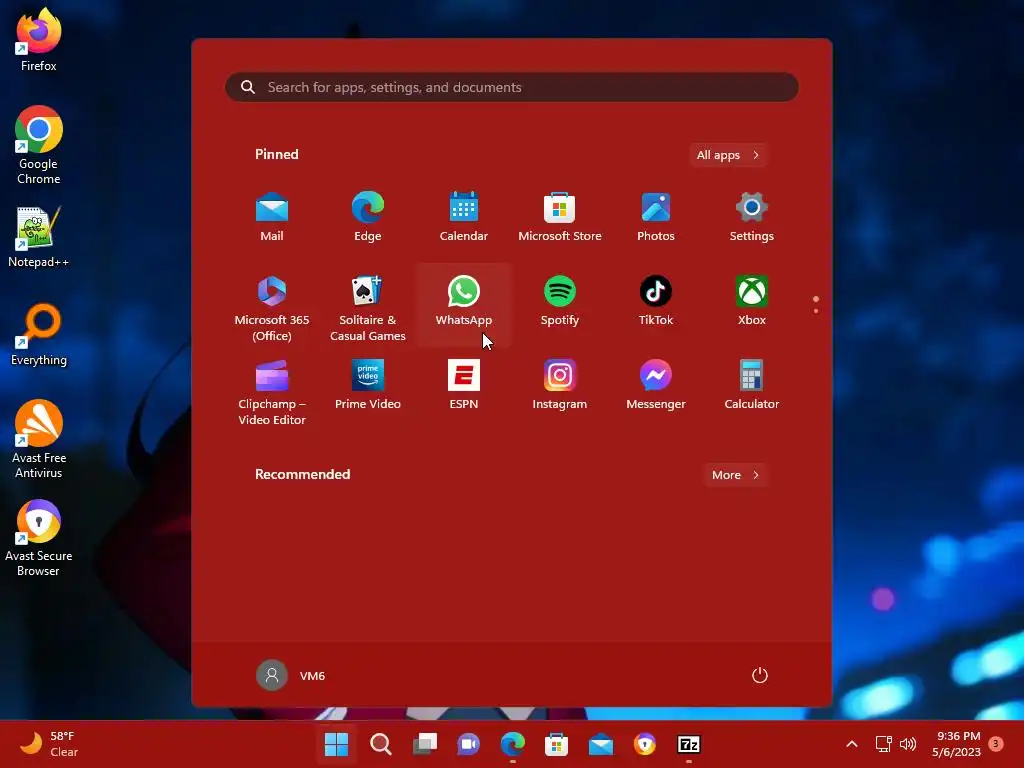The height and width of the screenshot is (768, 1024).
Task: Open the Calendar pinned app
Action: (x=464, y=217)
